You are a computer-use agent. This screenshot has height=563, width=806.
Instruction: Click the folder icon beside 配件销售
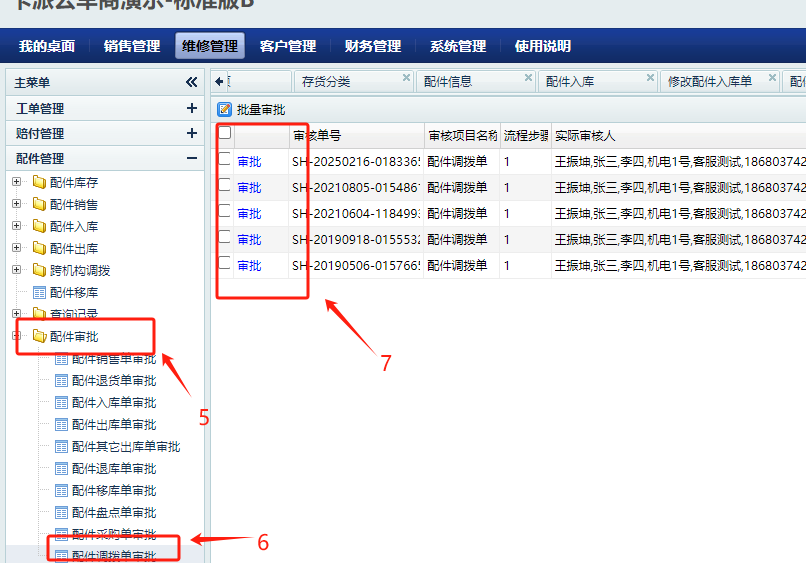click(x=39, y=204)
